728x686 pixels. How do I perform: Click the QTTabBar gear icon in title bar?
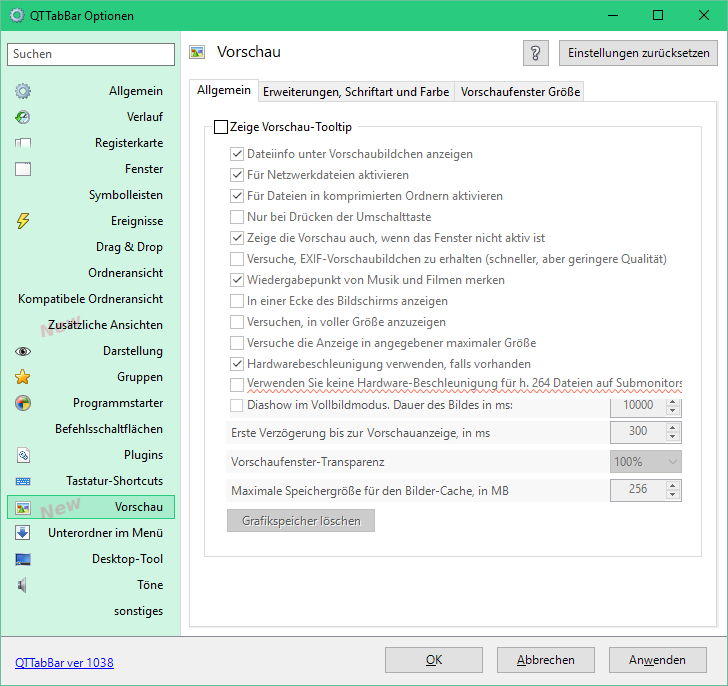point(17,15)
